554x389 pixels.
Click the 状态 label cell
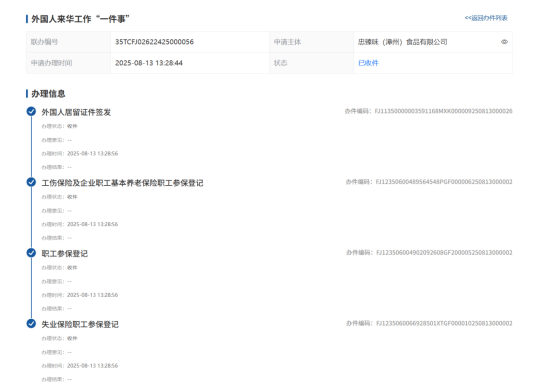click(x=311, y=63)
